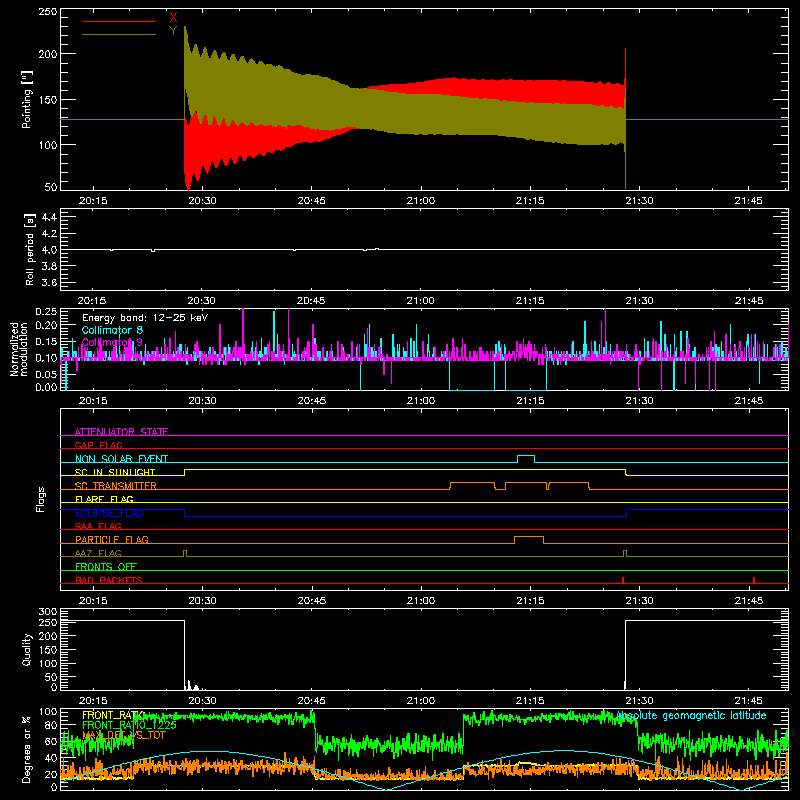Click the orange MAX_DET_VS_TOT legend entry

click(x=123, y=735)
